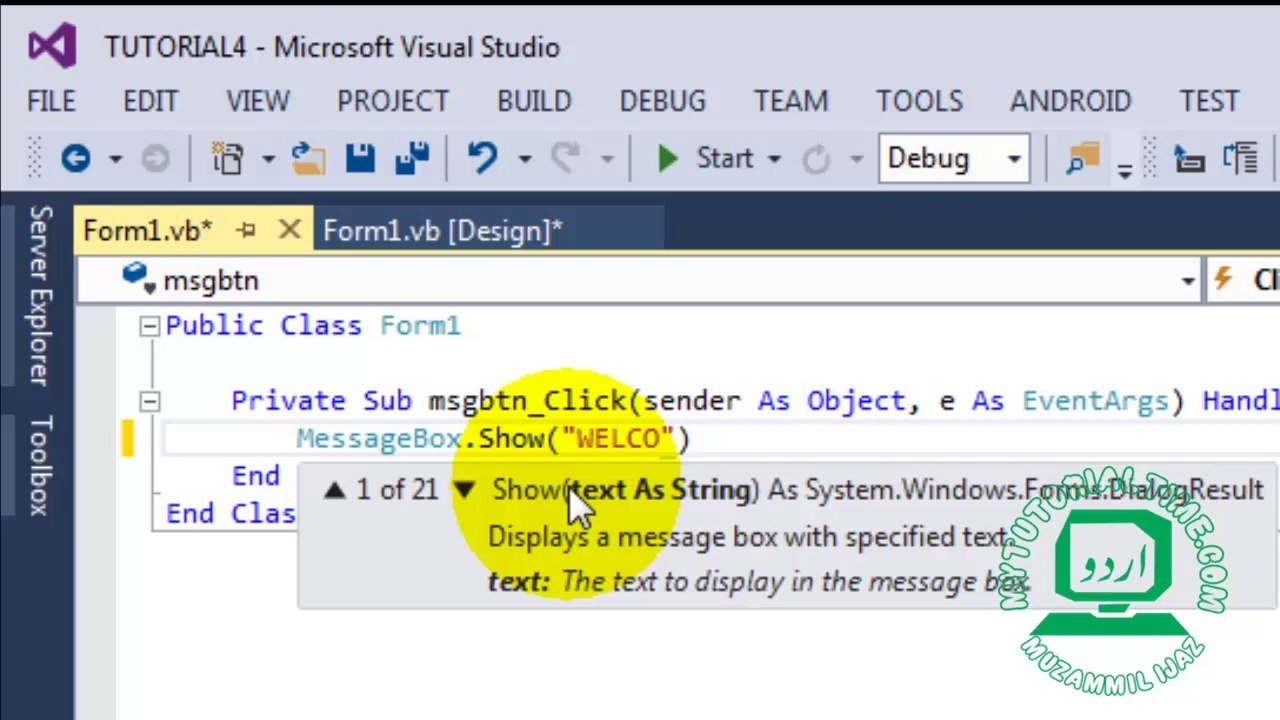Click the greyed-out Redo arrow icon
Screen dimensions: 1280x720
tap(566, 159)
